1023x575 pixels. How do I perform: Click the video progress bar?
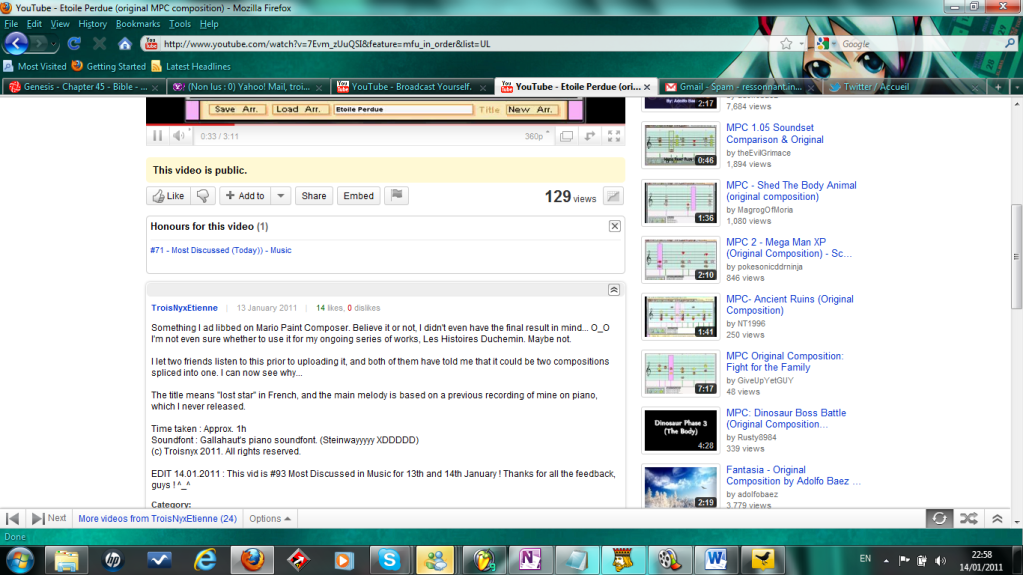point(385,124)
